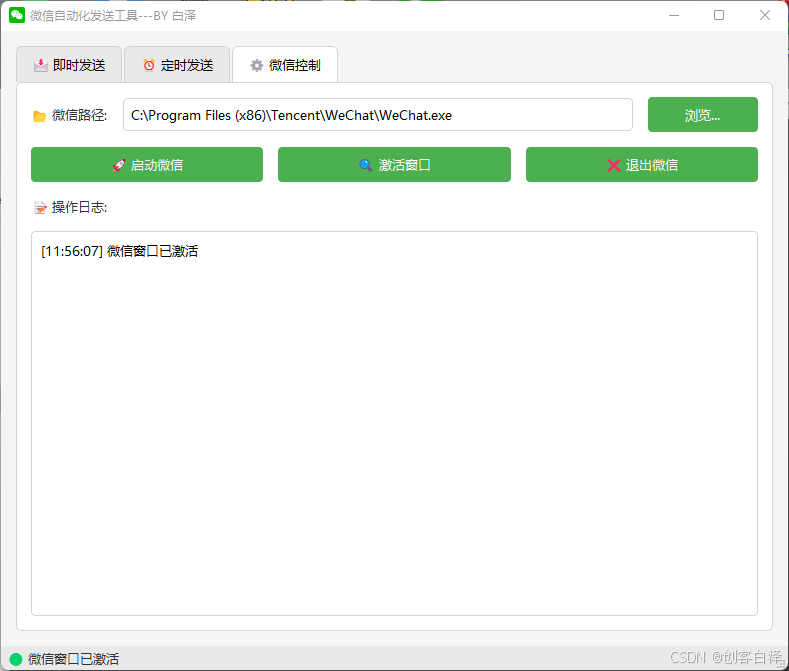
Task: Click the status bar text 微信窗口已激活
Action: click(73, 659)
